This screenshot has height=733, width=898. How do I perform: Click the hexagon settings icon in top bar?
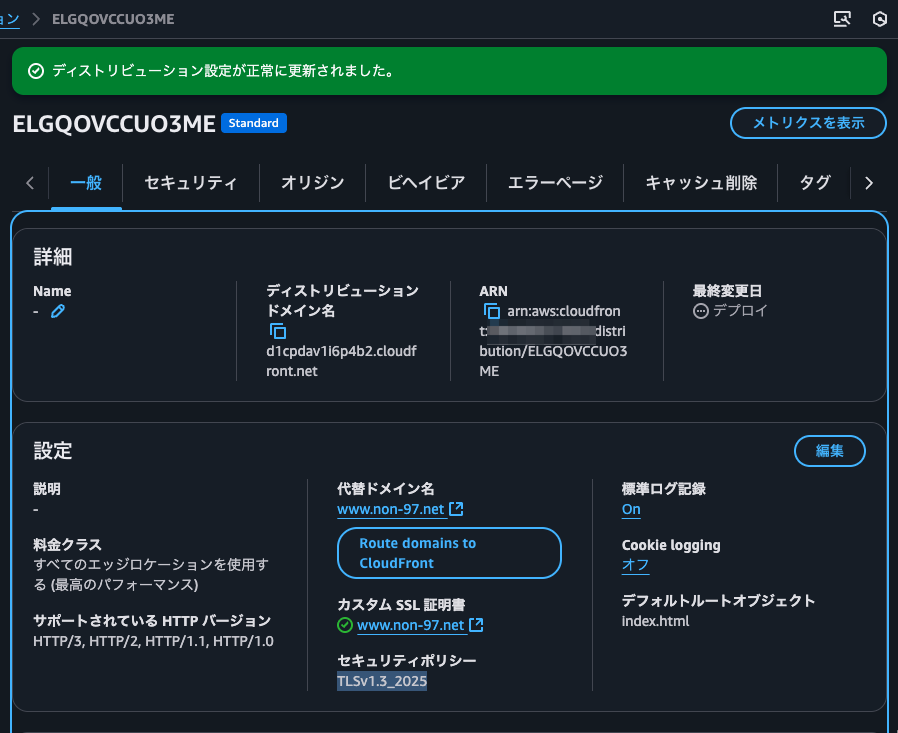click(880, 19)
